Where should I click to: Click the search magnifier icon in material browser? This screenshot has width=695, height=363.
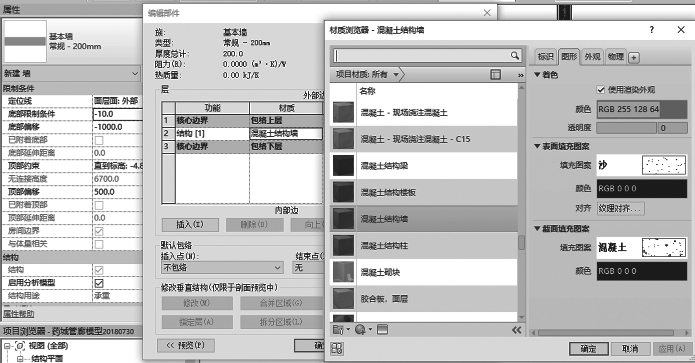(x=515, y=55)
